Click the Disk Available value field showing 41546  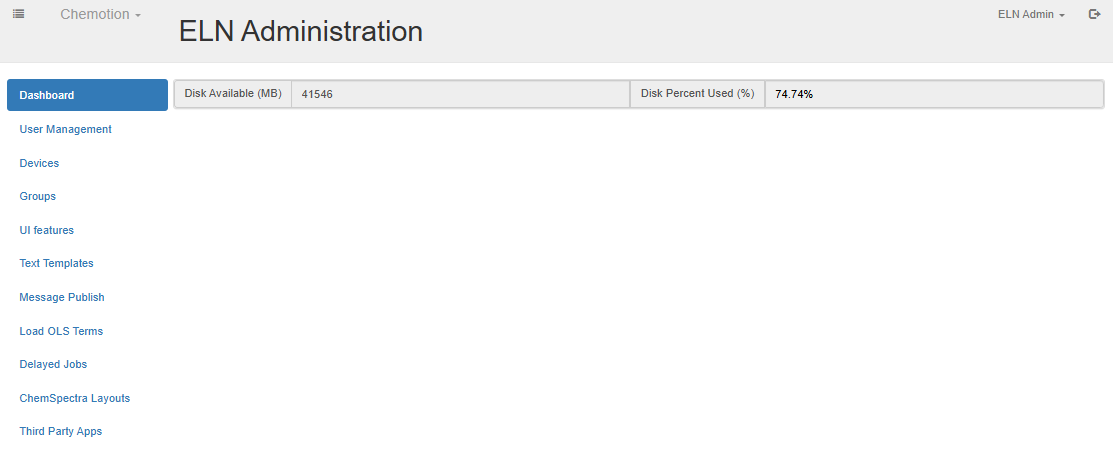tap(460, 94)
